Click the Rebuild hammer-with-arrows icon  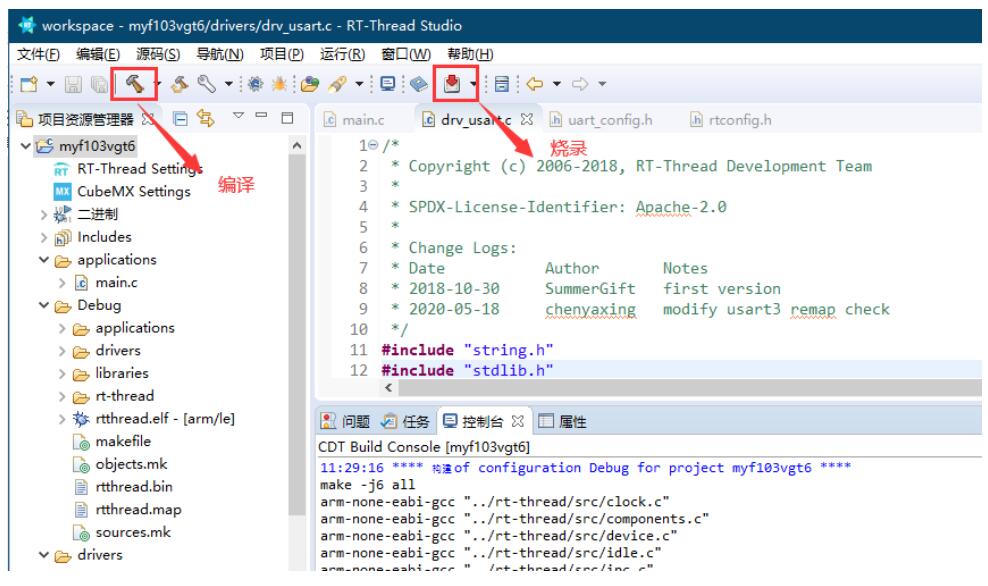point(180,84)
